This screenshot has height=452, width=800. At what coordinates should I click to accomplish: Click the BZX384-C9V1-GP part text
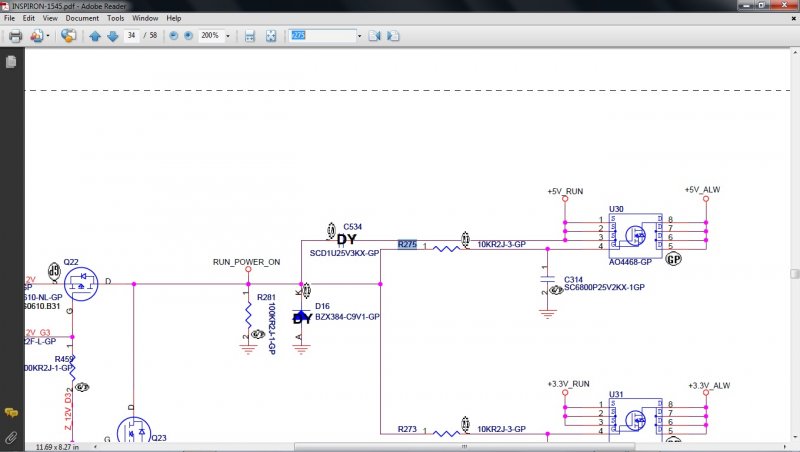[347, 316]
